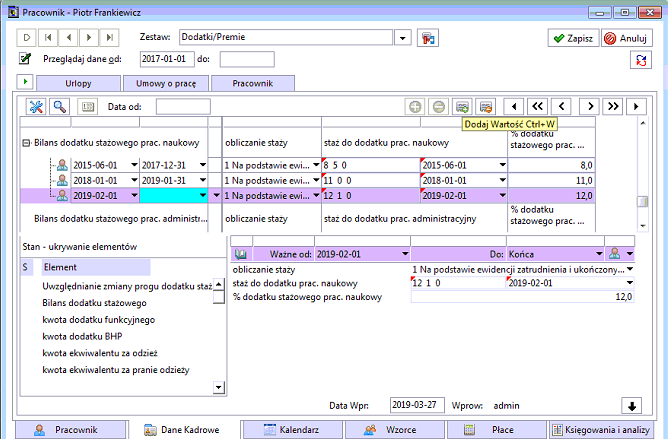Open the Ważne od 2019-02-01 dropdown
668x439 pixels.
click(405, 254)
